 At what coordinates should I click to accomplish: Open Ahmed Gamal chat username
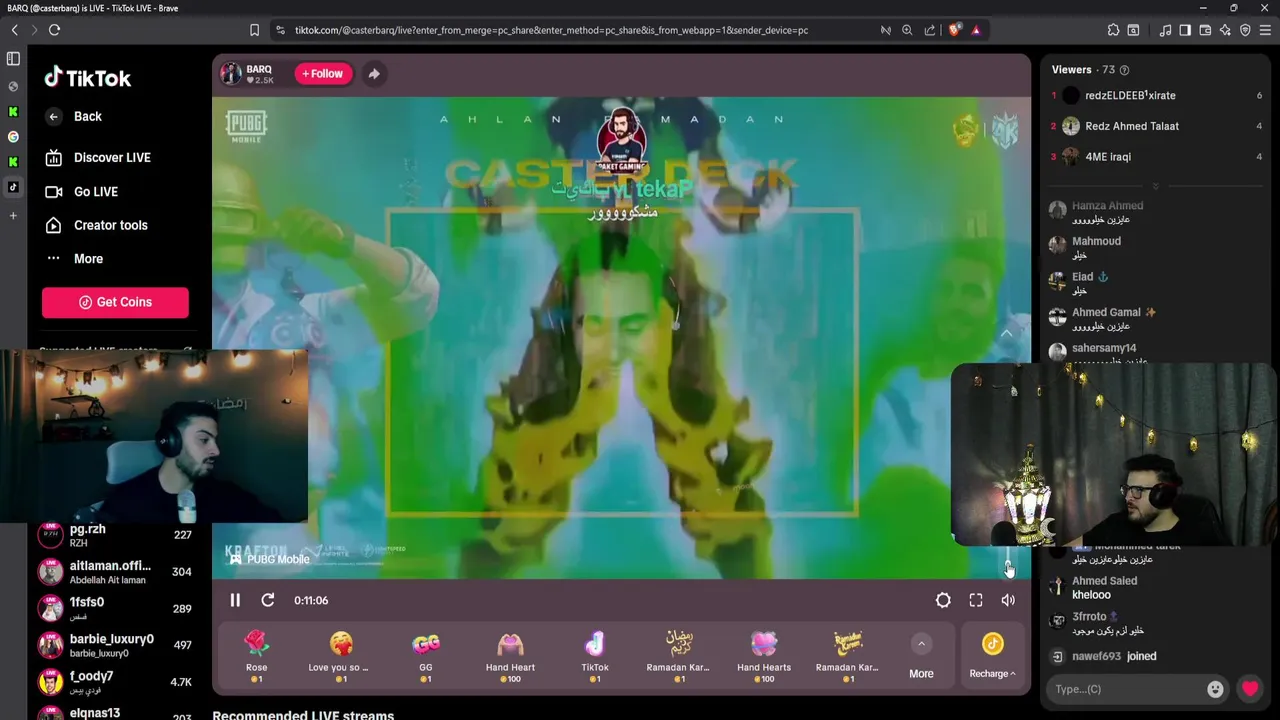[1107, 312]
